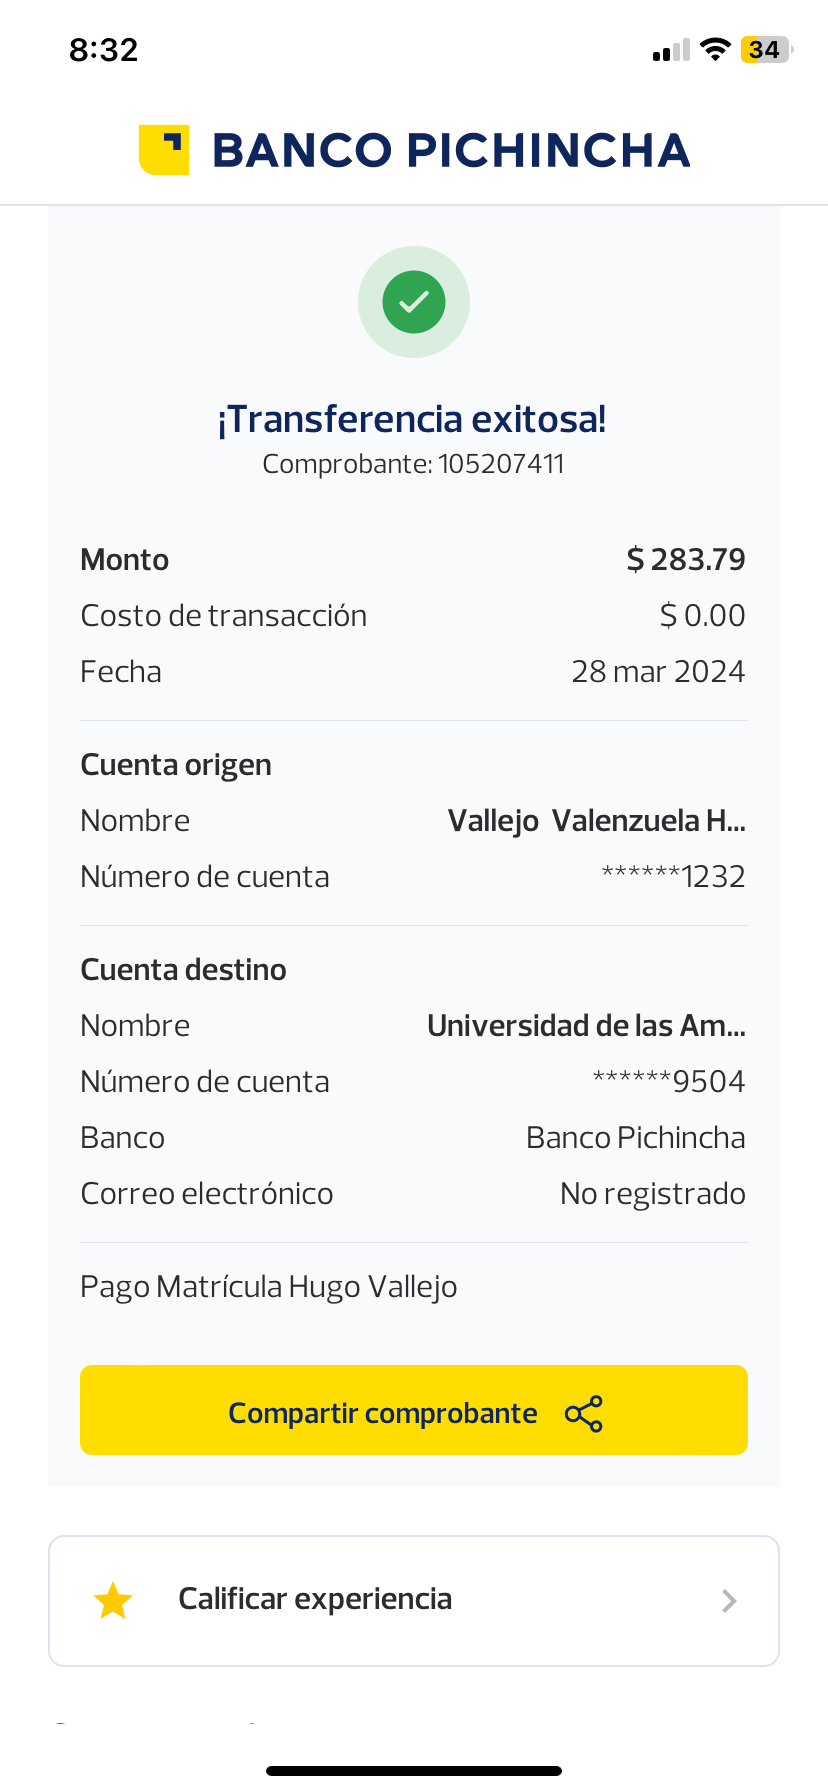Tap the yellow star rating icon

(x=113, y=1601)
